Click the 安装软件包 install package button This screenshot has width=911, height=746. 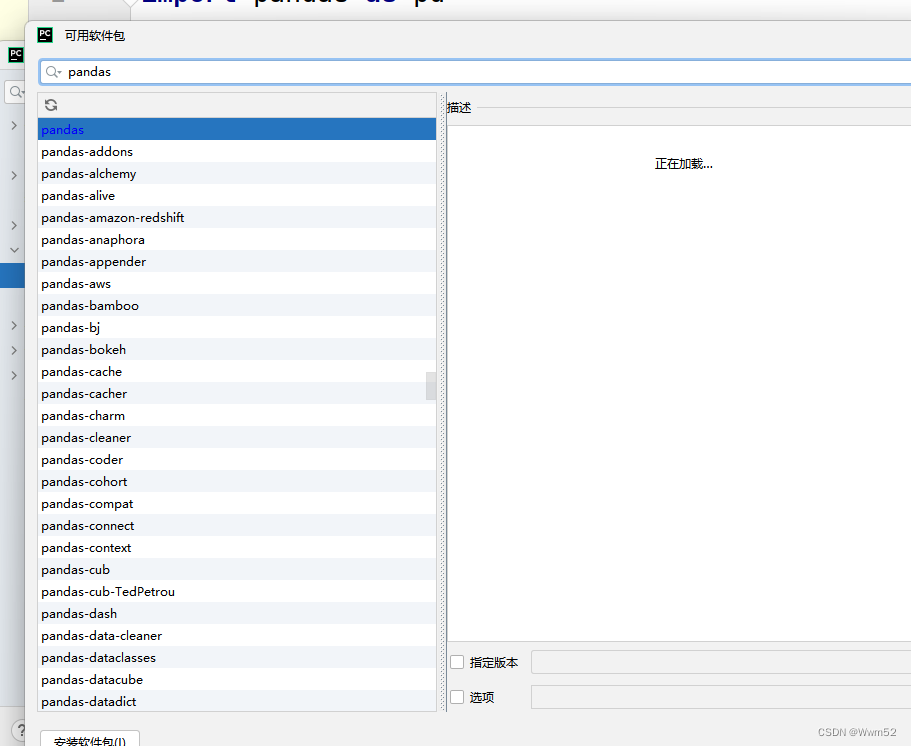(x=89, y=740)
